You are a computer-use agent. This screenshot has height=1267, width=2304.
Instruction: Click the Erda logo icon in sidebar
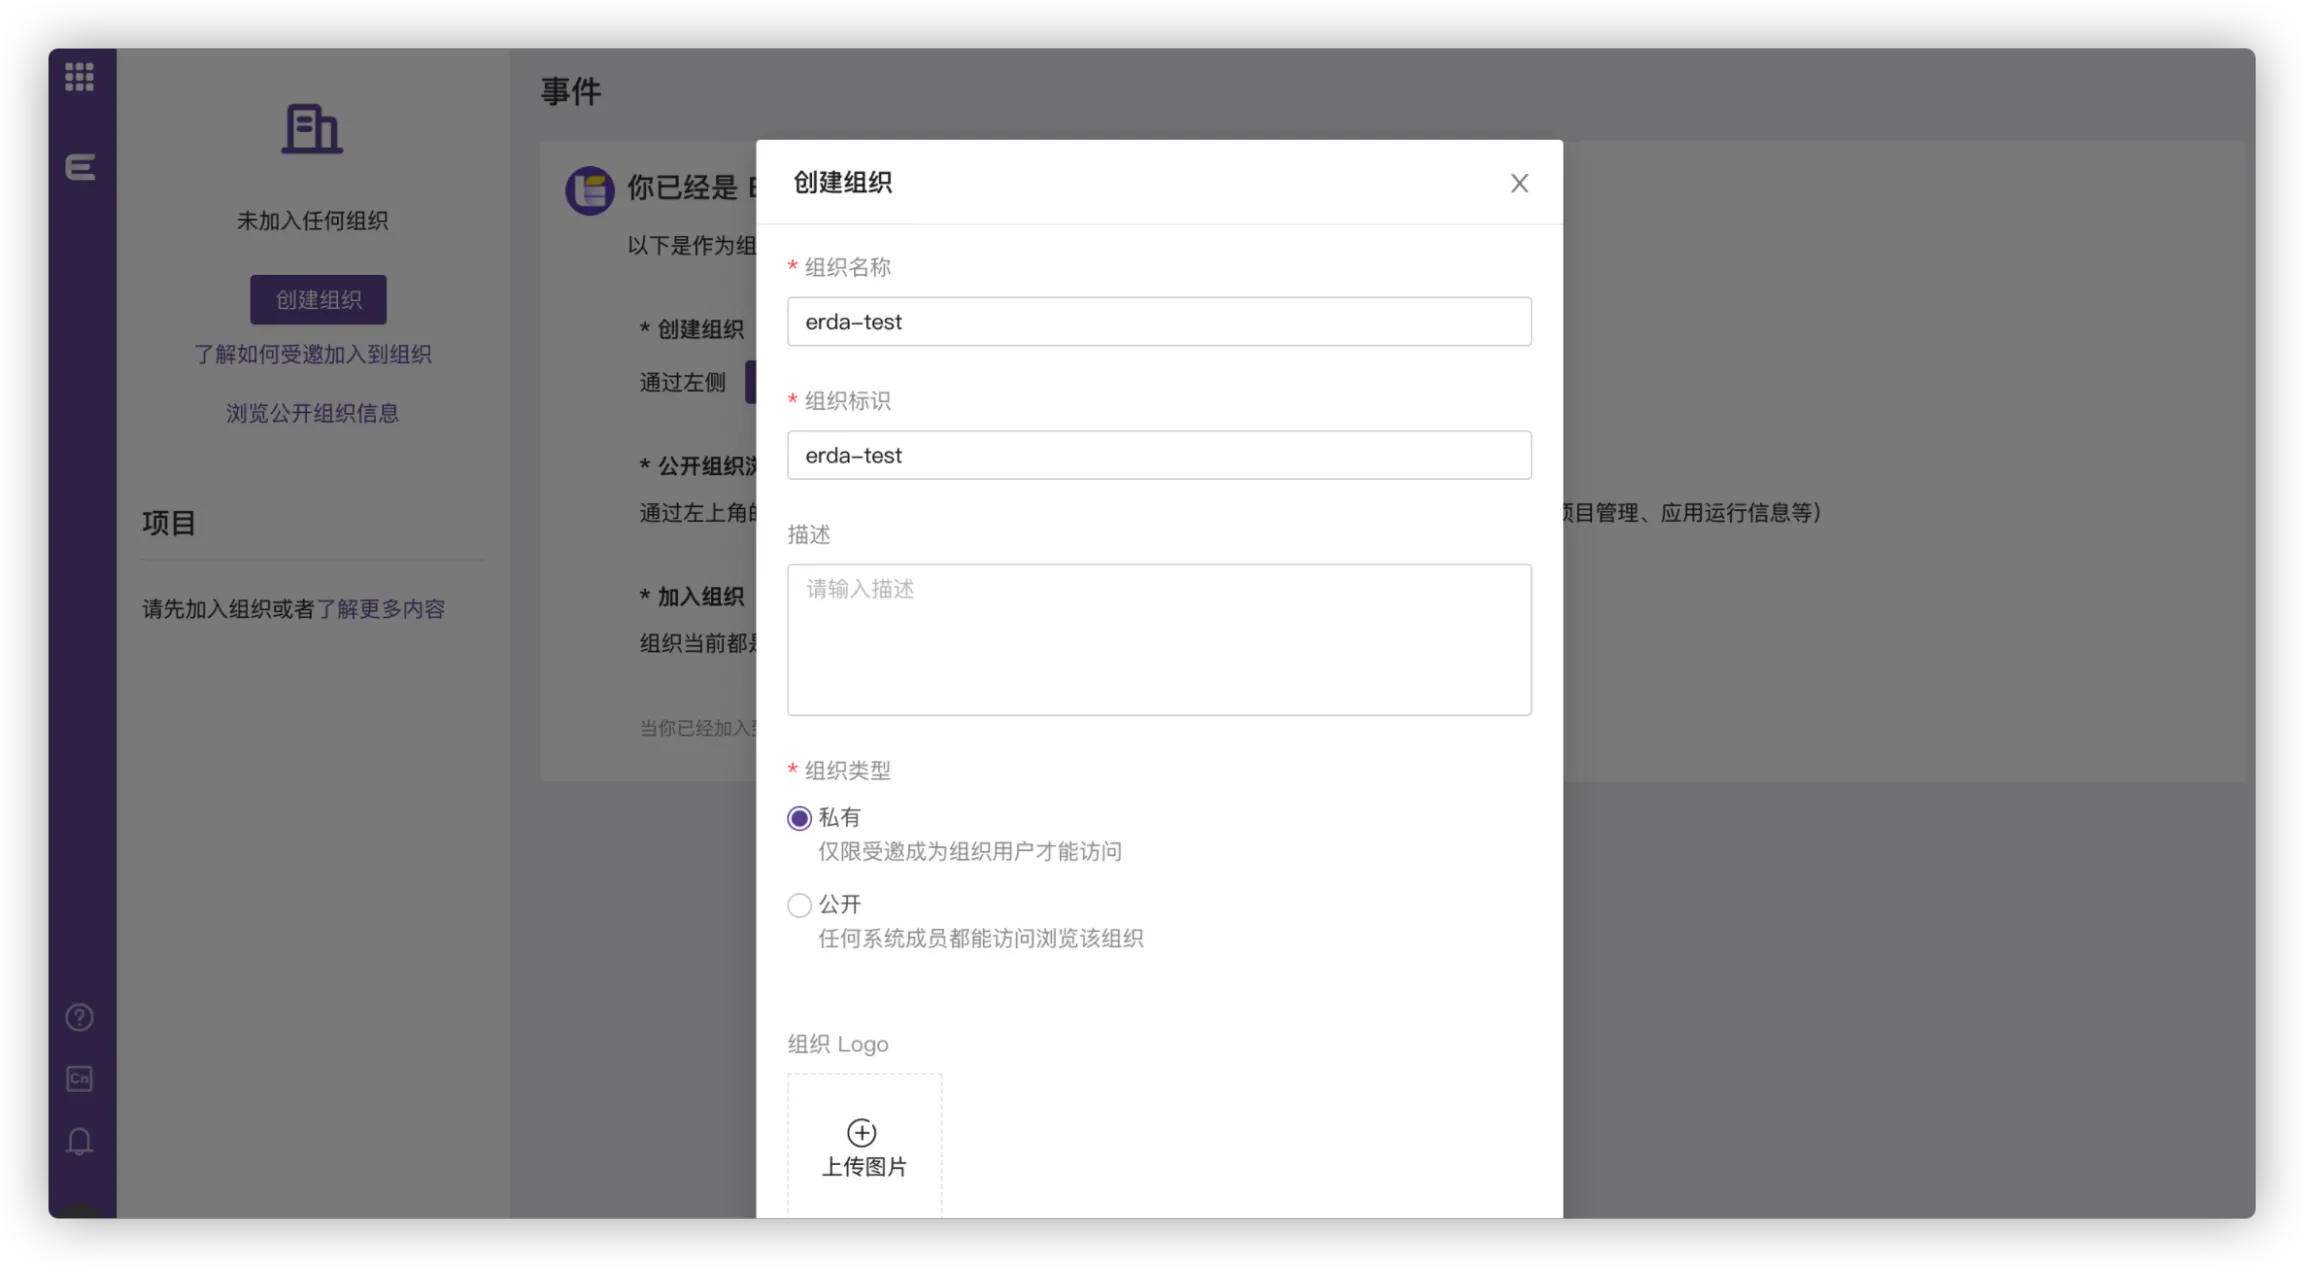[80, 166]
